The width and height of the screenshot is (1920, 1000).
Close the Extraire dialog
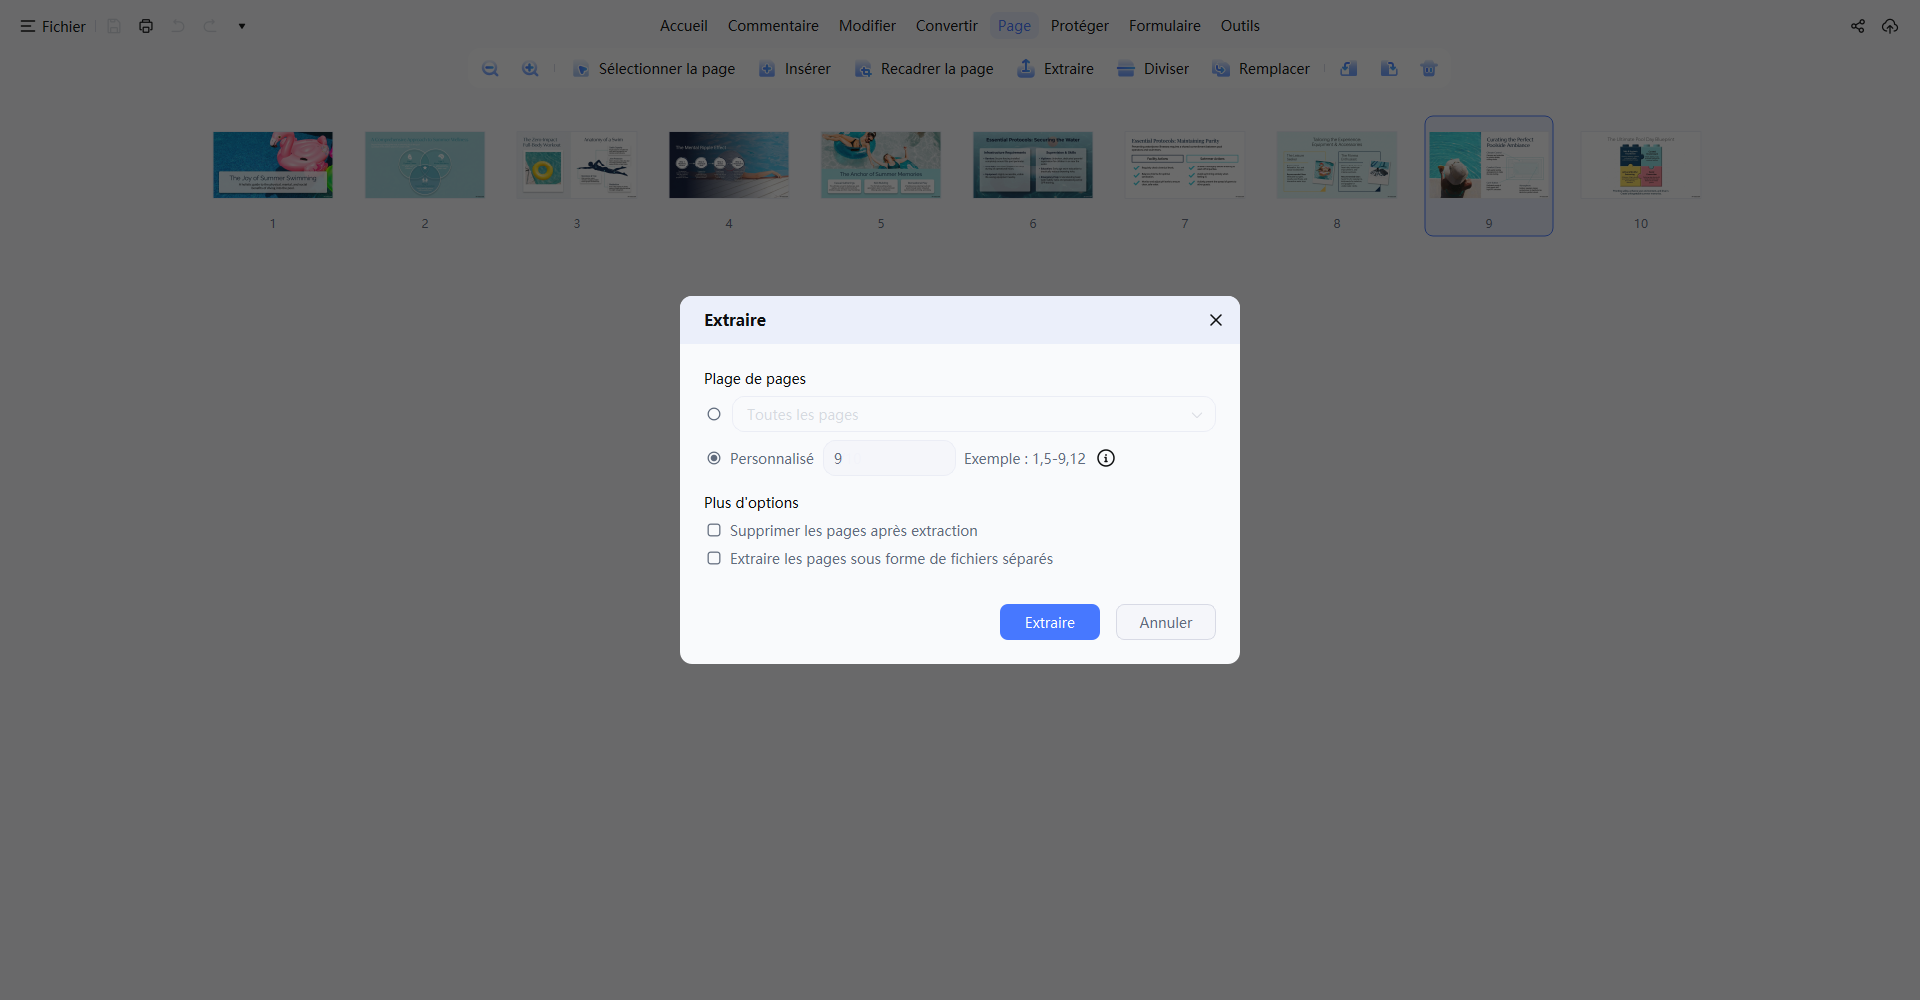pos(1216,320)
